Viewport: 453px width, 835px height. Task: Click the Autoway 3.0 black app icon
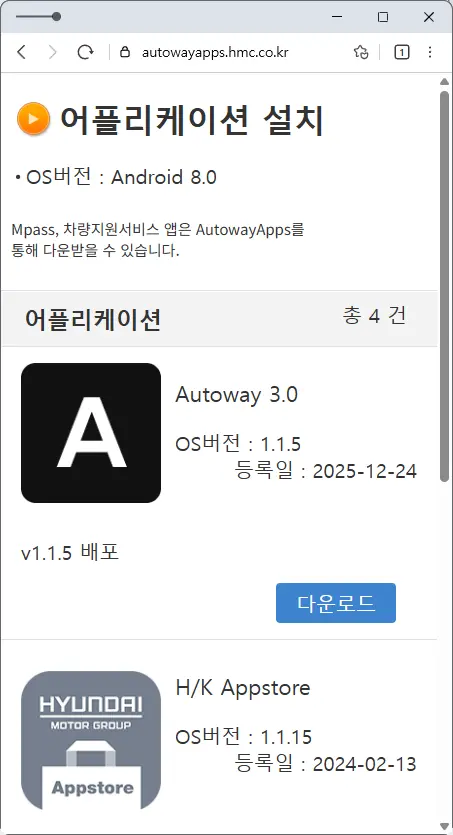click(x=91, y=433)
